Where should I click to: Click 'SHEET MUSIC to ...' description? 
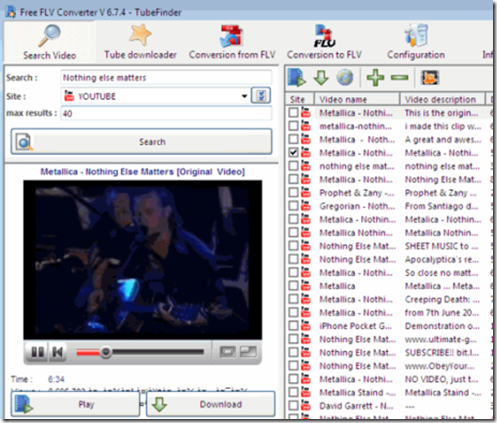click(441, 246)
